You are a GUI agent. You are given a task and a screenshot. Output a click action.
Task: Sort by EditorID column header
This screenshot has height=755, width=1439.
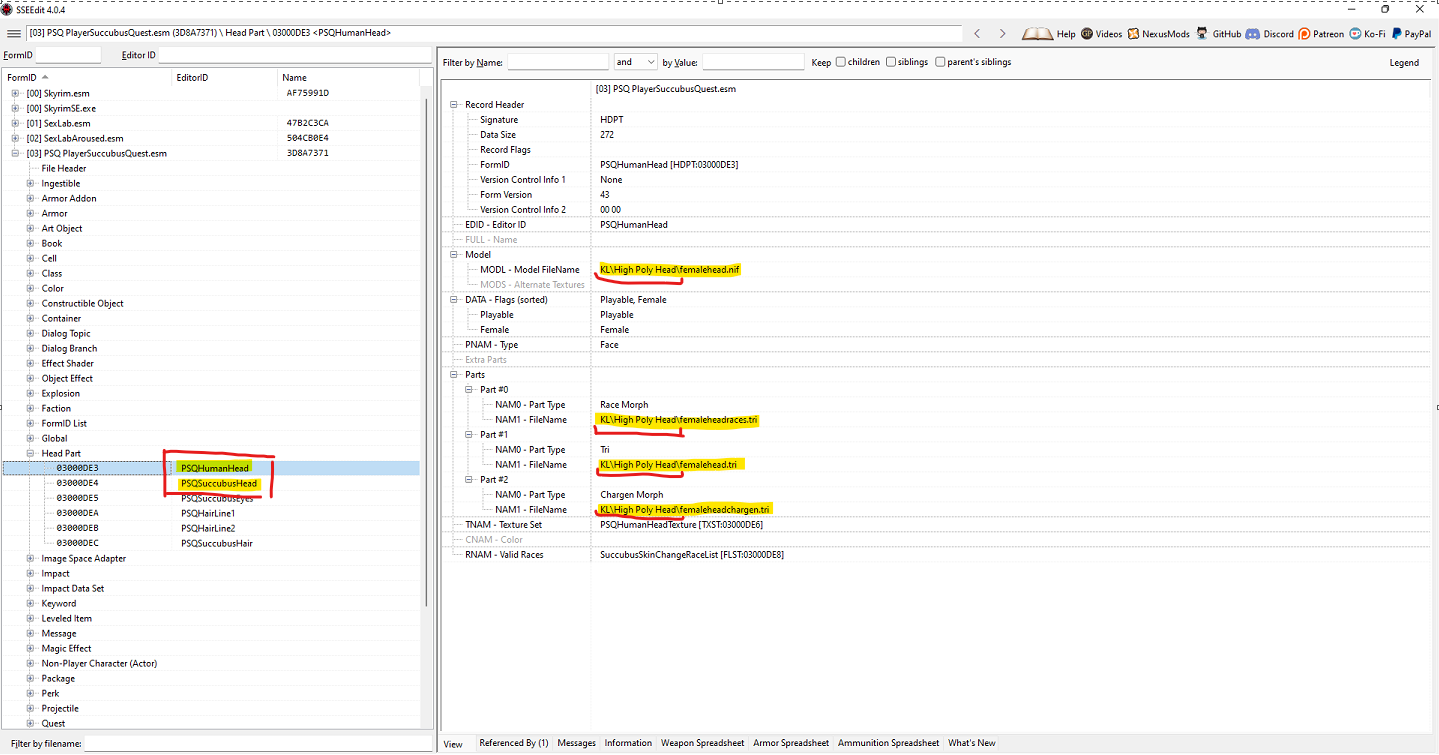(225, 77)
